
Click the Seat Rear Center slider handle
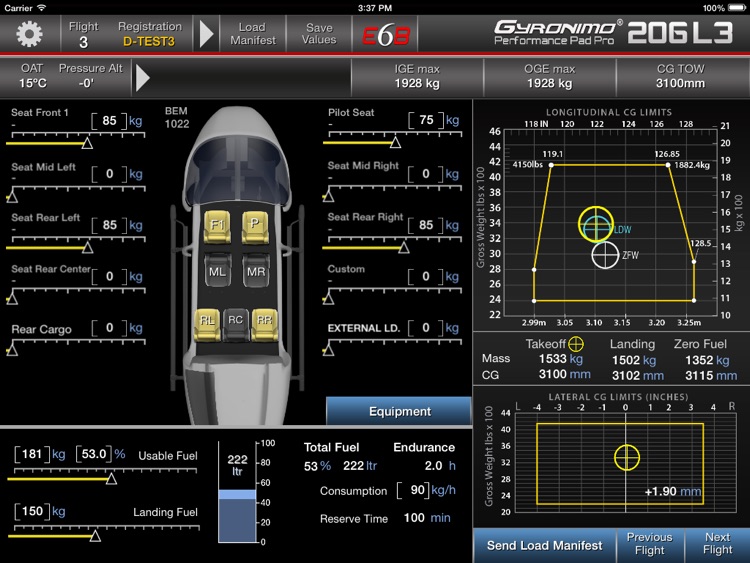[x=12, y=299]
